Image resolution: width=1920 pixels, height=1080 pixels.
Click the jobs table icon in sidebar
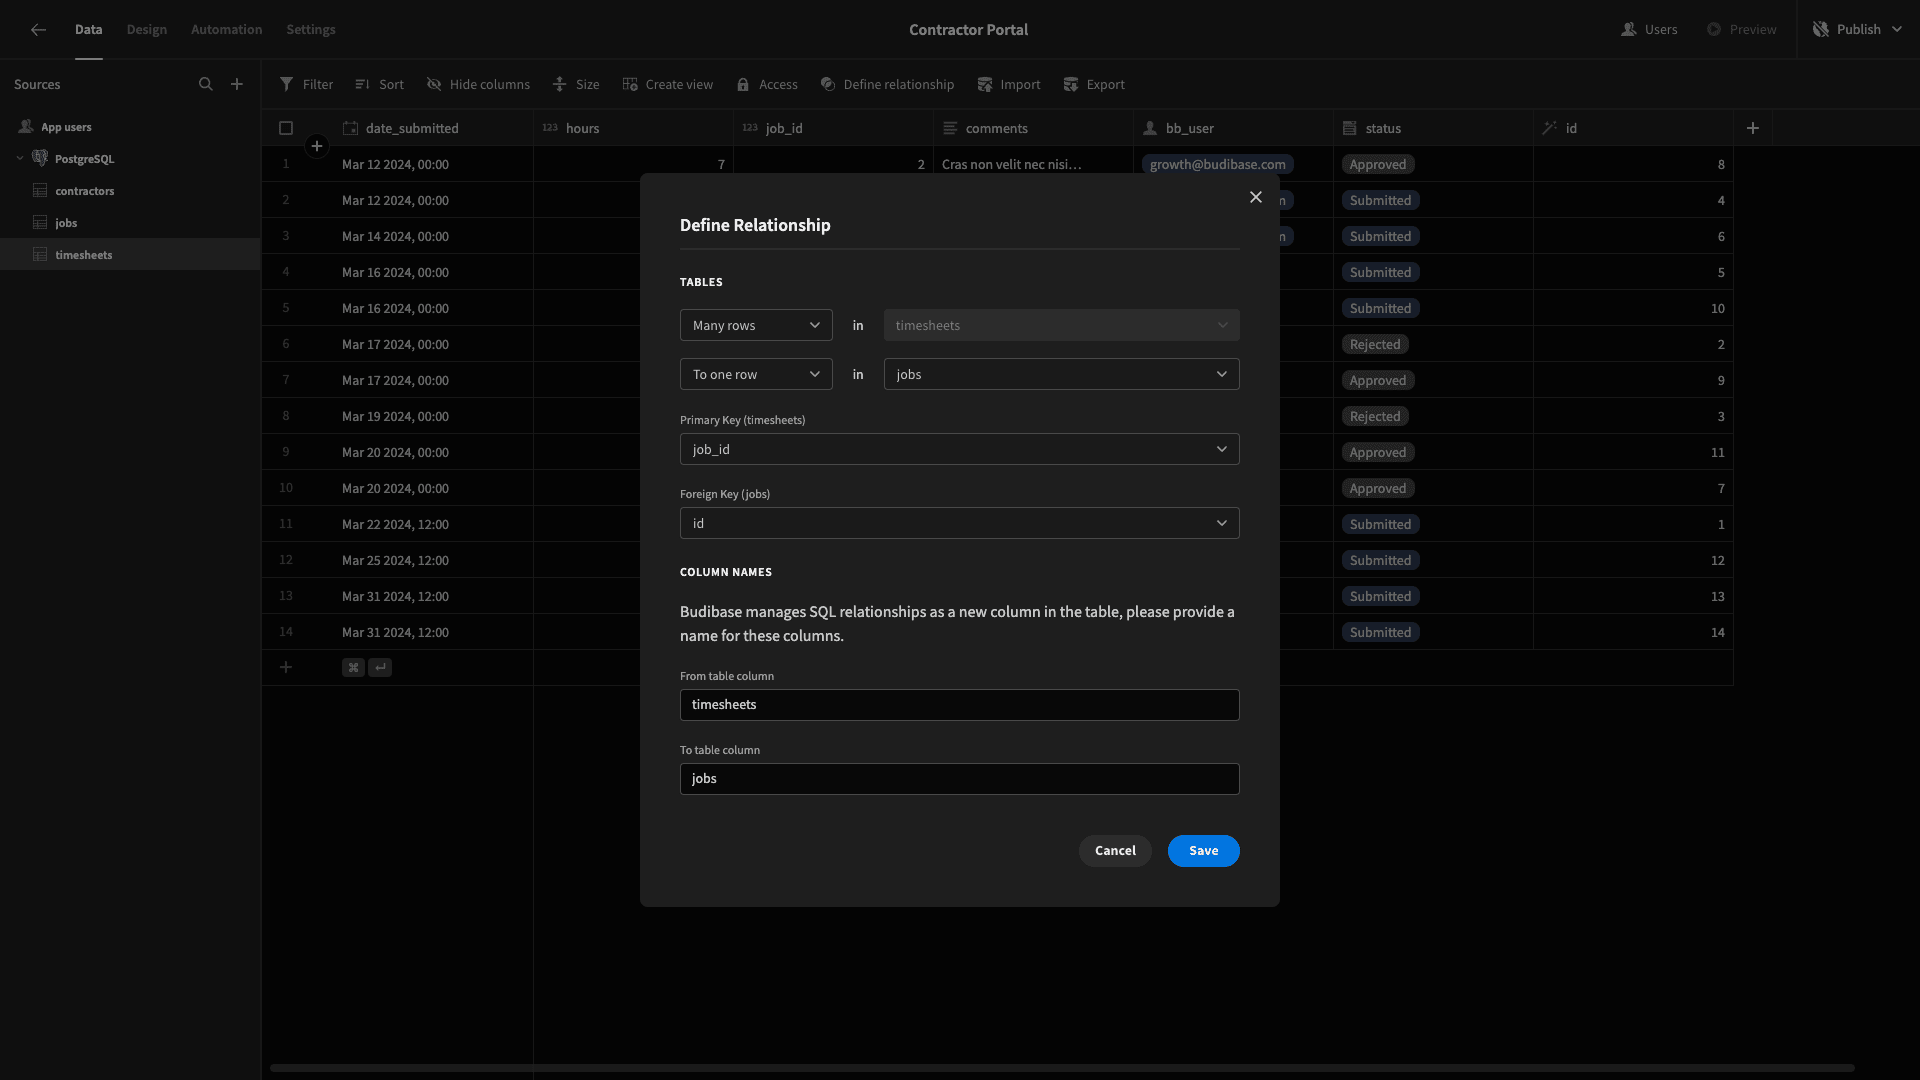coord(40,222)
